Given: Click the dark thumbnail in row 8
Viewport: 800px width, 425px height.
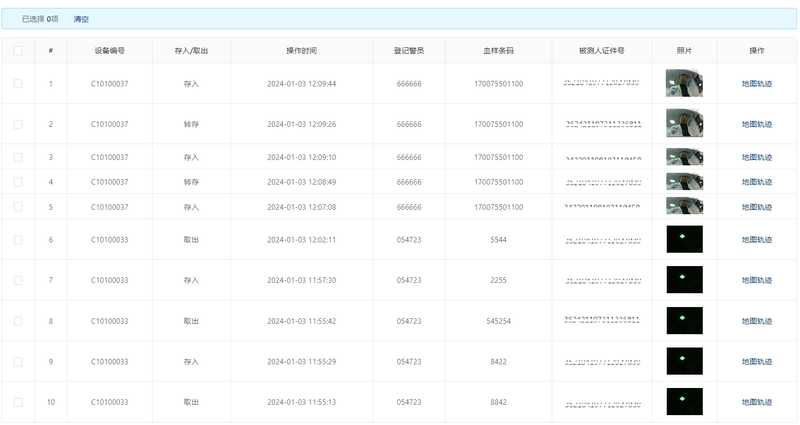Looking at the screenshot, I should pyautogui.click(x=684, y=320).
